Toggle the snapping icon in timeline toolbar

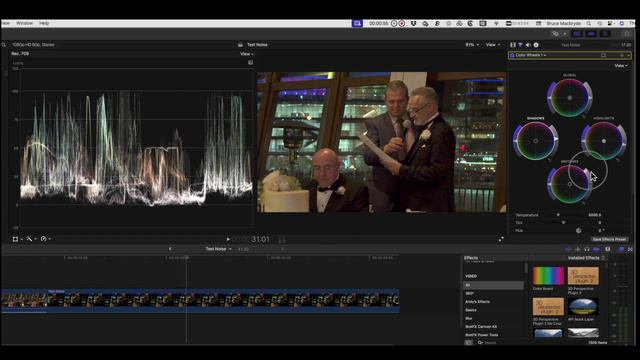click(x=596, y=249)
